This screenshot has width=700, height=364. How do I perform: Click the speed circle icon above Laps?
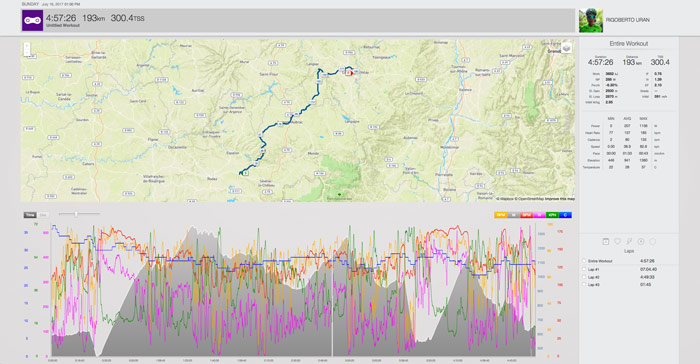[641, 242]
